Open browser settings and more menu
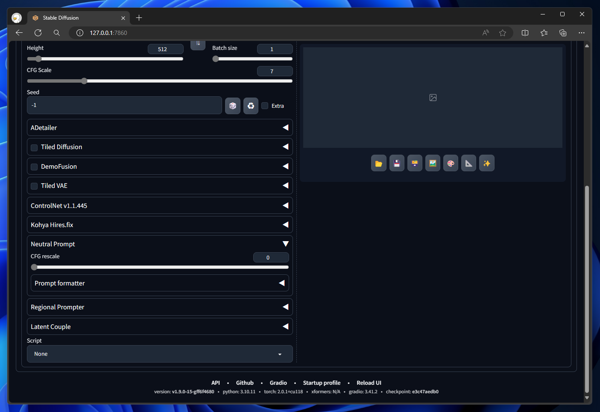The image size is (600, 412). pyautogui.click(x=581, y=33)
